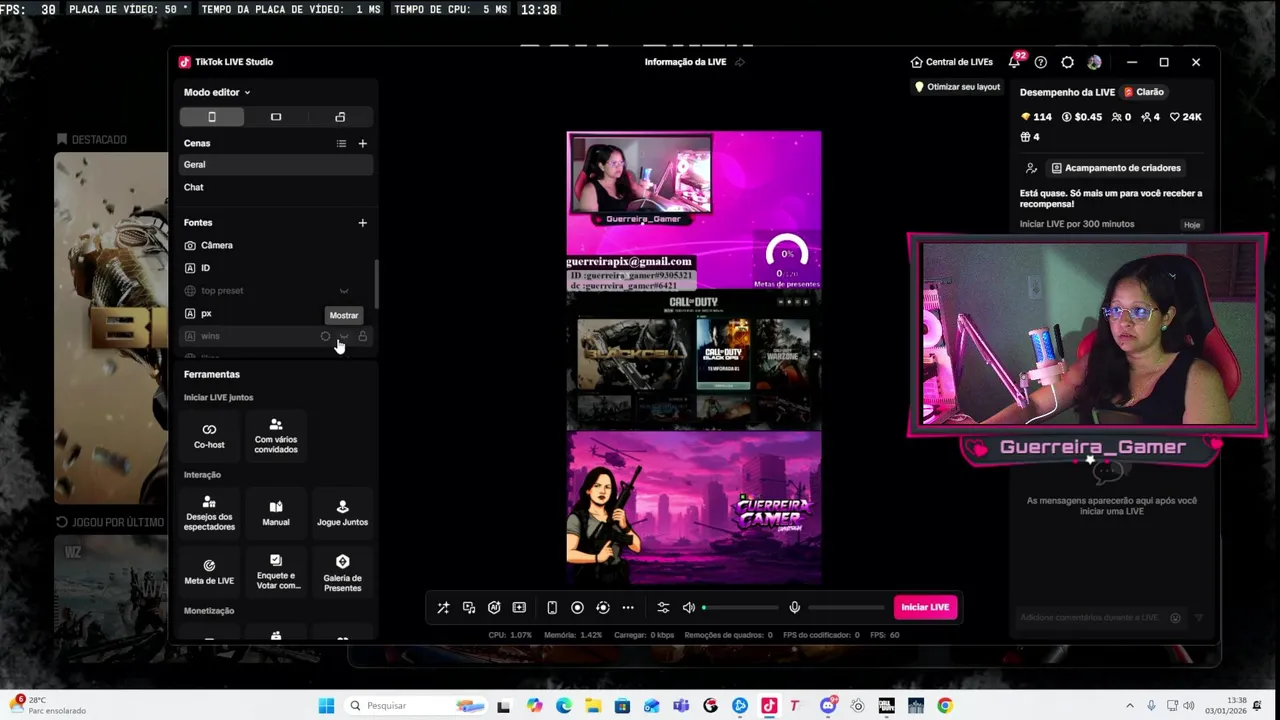The width and height of the screenshot is (1280, 720).
Task: Select the px text source
Action: click(276, 314)
